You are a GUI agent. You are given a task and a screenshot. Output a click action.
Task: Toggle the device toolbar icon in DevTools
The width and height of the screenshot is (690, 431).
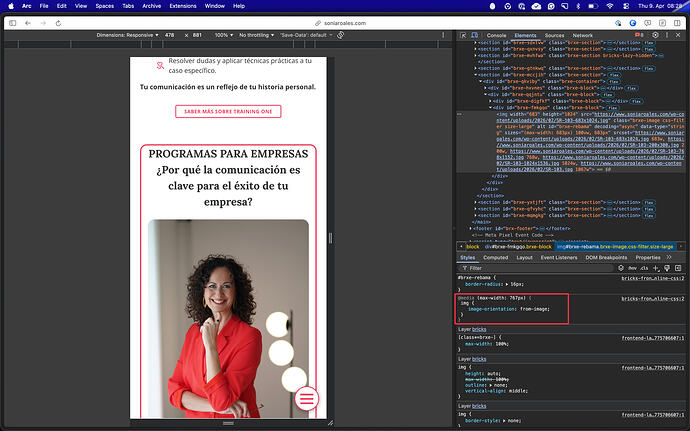[x=474, y=35]
